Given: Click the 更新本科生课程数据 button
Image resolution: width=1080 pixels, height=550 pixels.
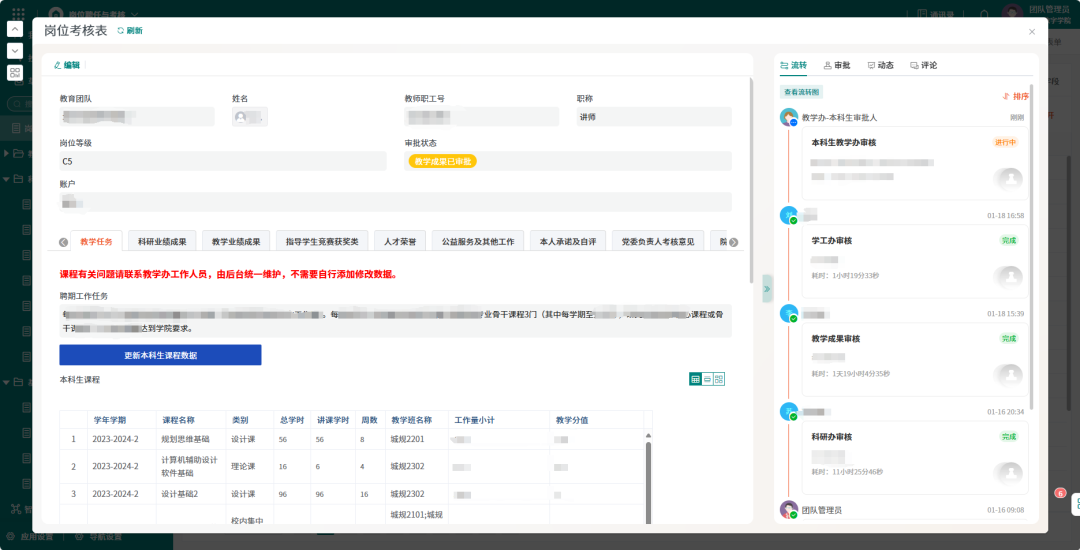Looking at the screenshot, I should [x=160, y=355].
